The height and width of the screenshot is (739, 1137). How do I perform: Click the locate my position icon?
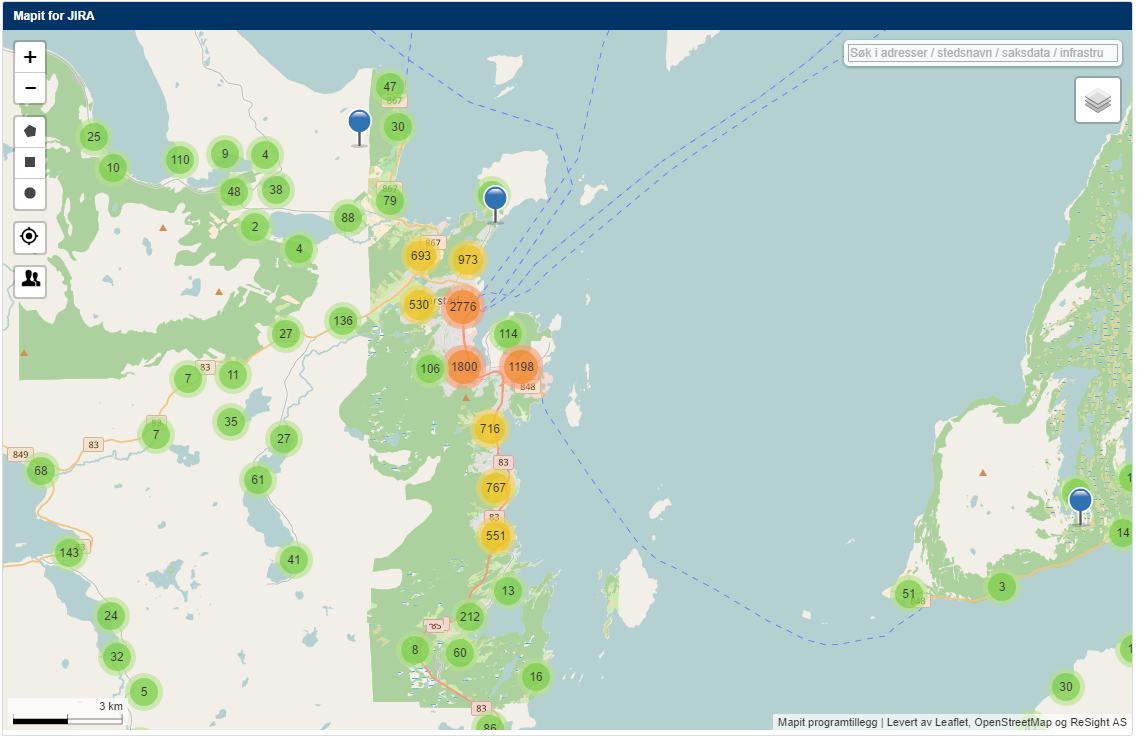point(30,237)
